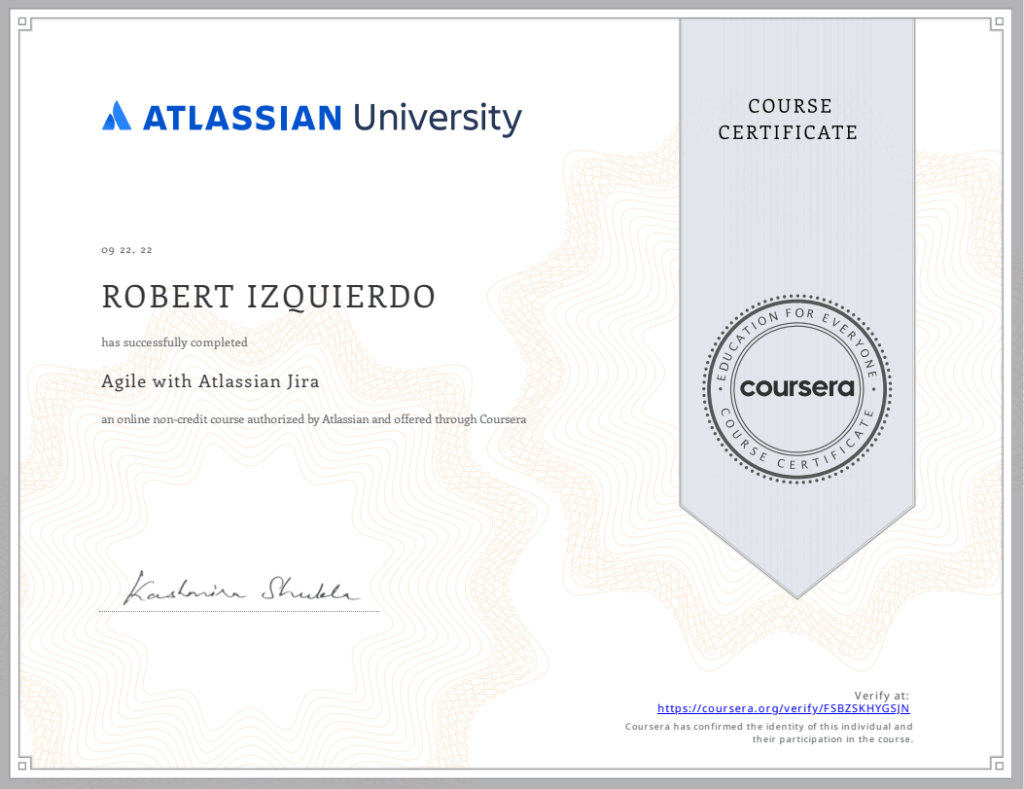
Task: Click the Coursera identity confirmation note
Action: click(x=768, y=732)
